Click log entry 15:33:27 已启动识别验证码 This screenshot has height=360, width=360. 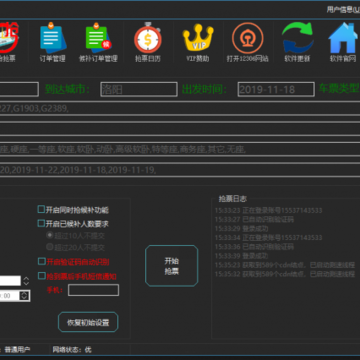(254, 219)
